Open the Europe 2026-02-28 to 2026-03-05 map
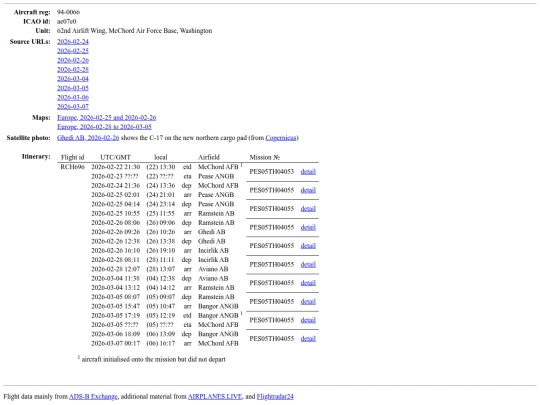Viewport: 540px width, 405px height. pos(104,127)
